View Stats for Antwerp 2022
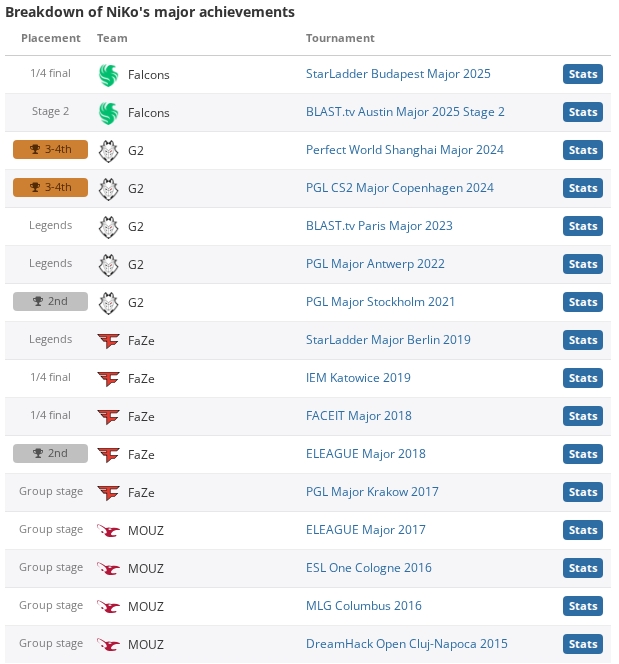 pos(583,264)
